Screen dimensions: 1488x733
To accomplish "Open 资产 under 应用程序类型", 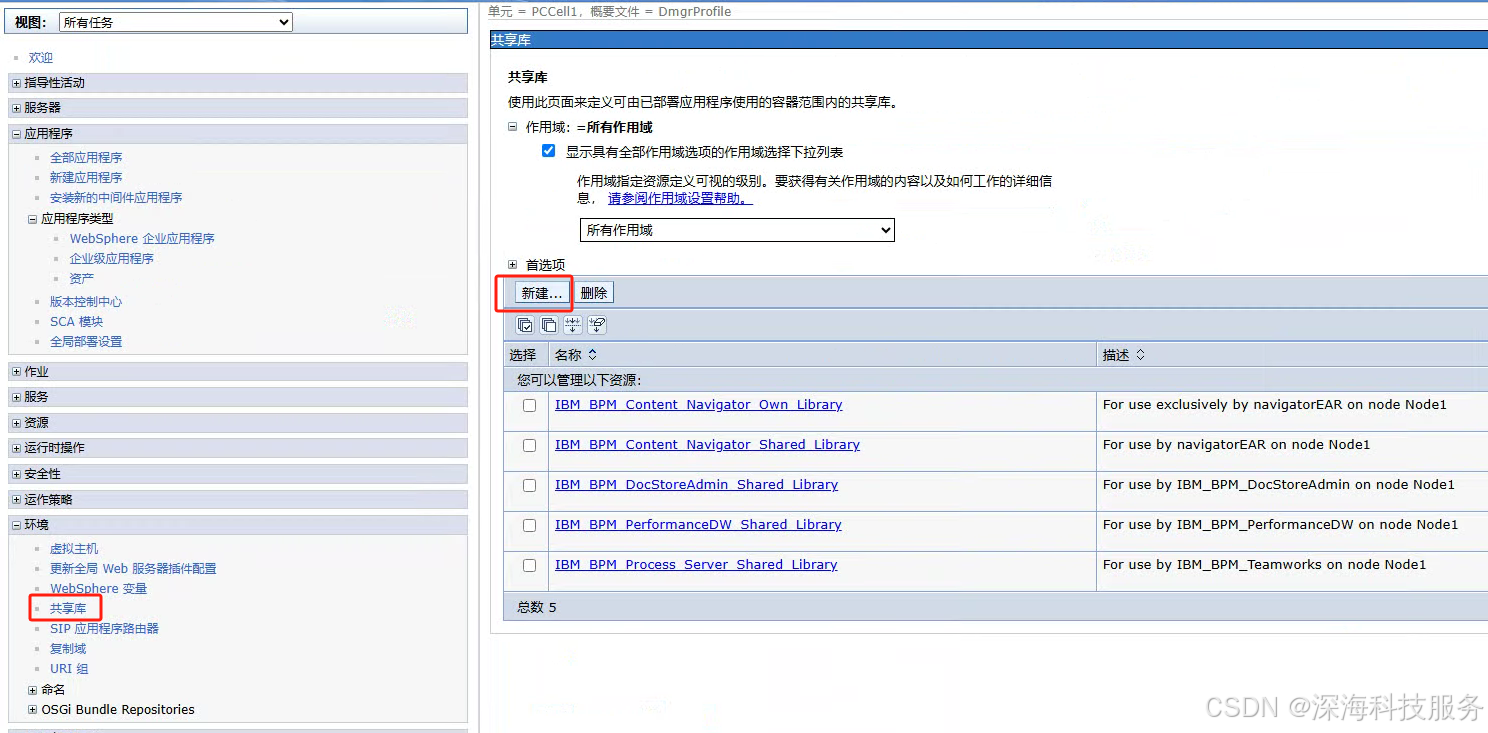I will click(82, 279).
